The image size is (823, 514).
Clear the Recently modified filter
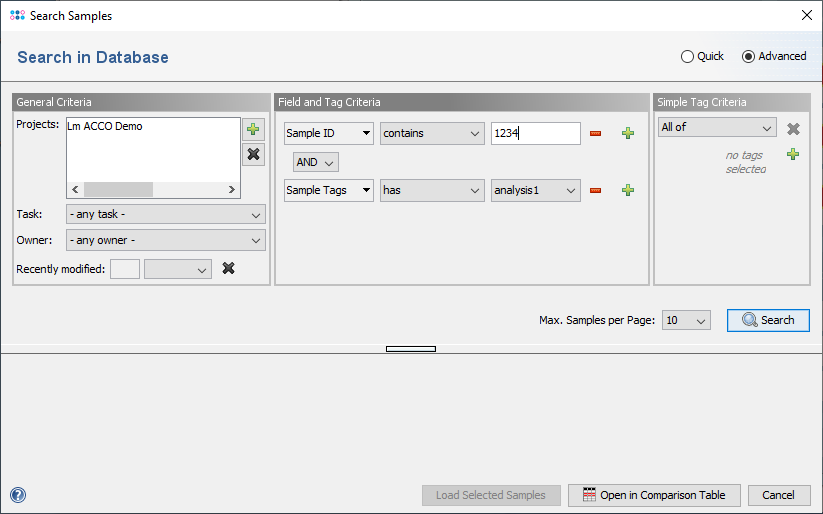pyautogui.click(x=228, y=268)
